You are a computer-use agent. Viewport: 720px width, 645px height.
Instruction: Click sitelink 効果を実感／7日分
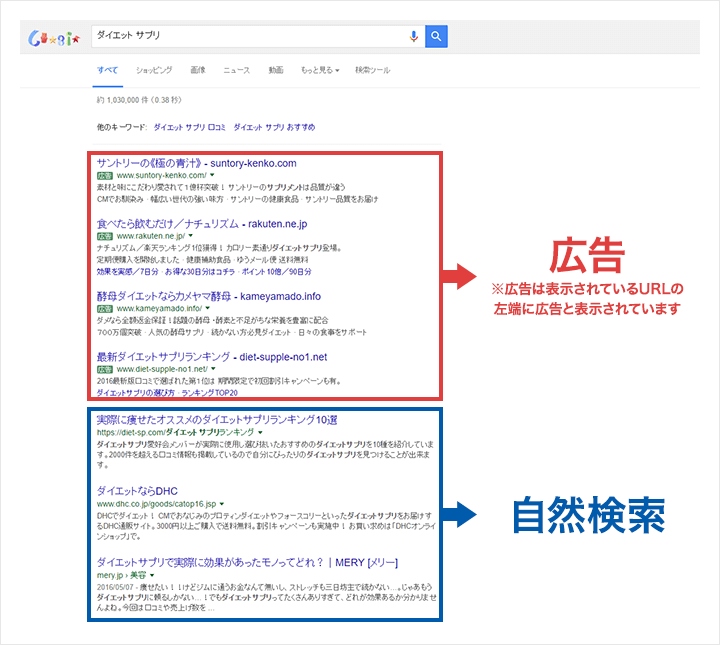coord(127,272)
